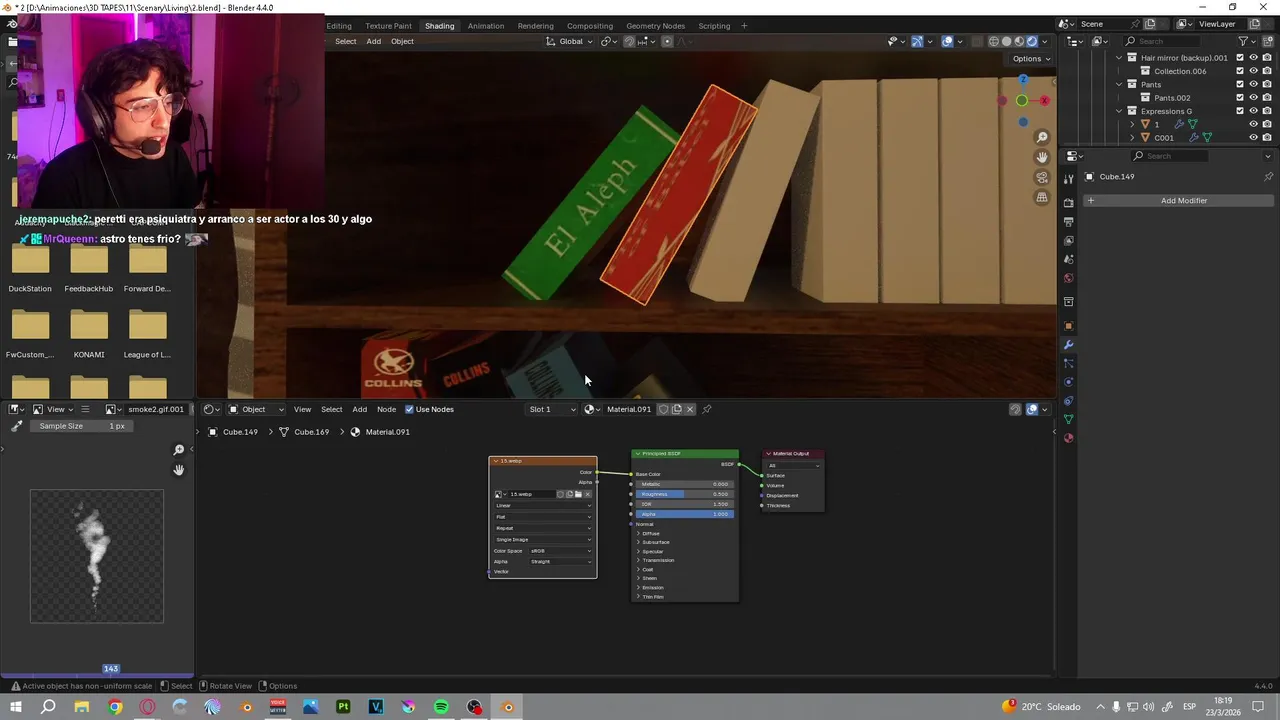Uncheck Expressions G collection checkbox

1240,111
